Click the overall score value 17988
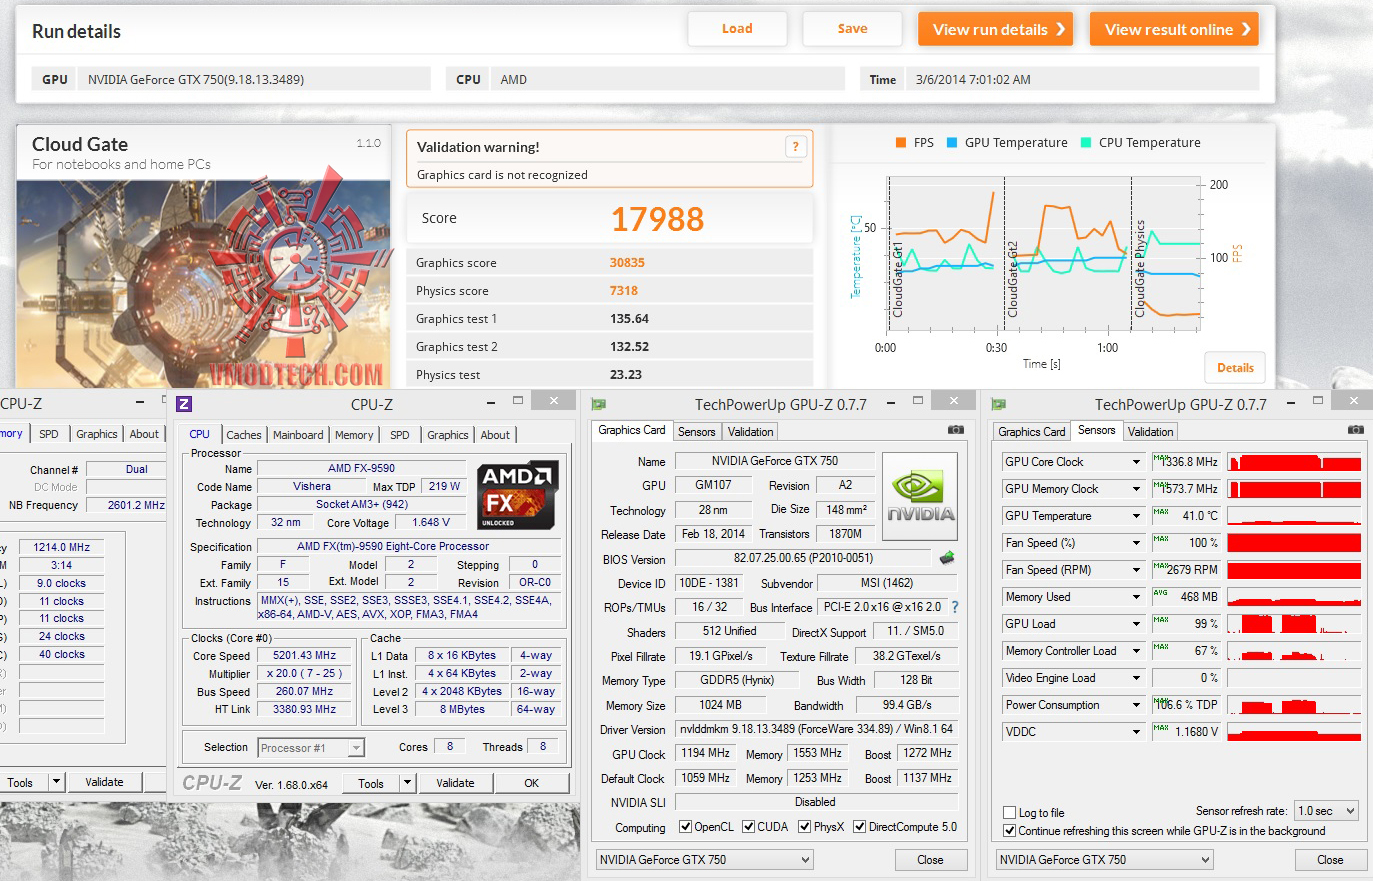This screenshot has width=1373, height=881. pos(657,219)
